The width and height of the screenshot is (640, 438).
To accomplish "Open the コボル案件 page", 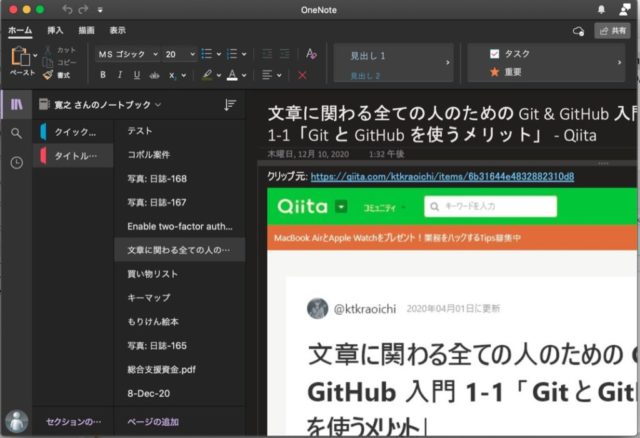I will [x=180, y=155].
